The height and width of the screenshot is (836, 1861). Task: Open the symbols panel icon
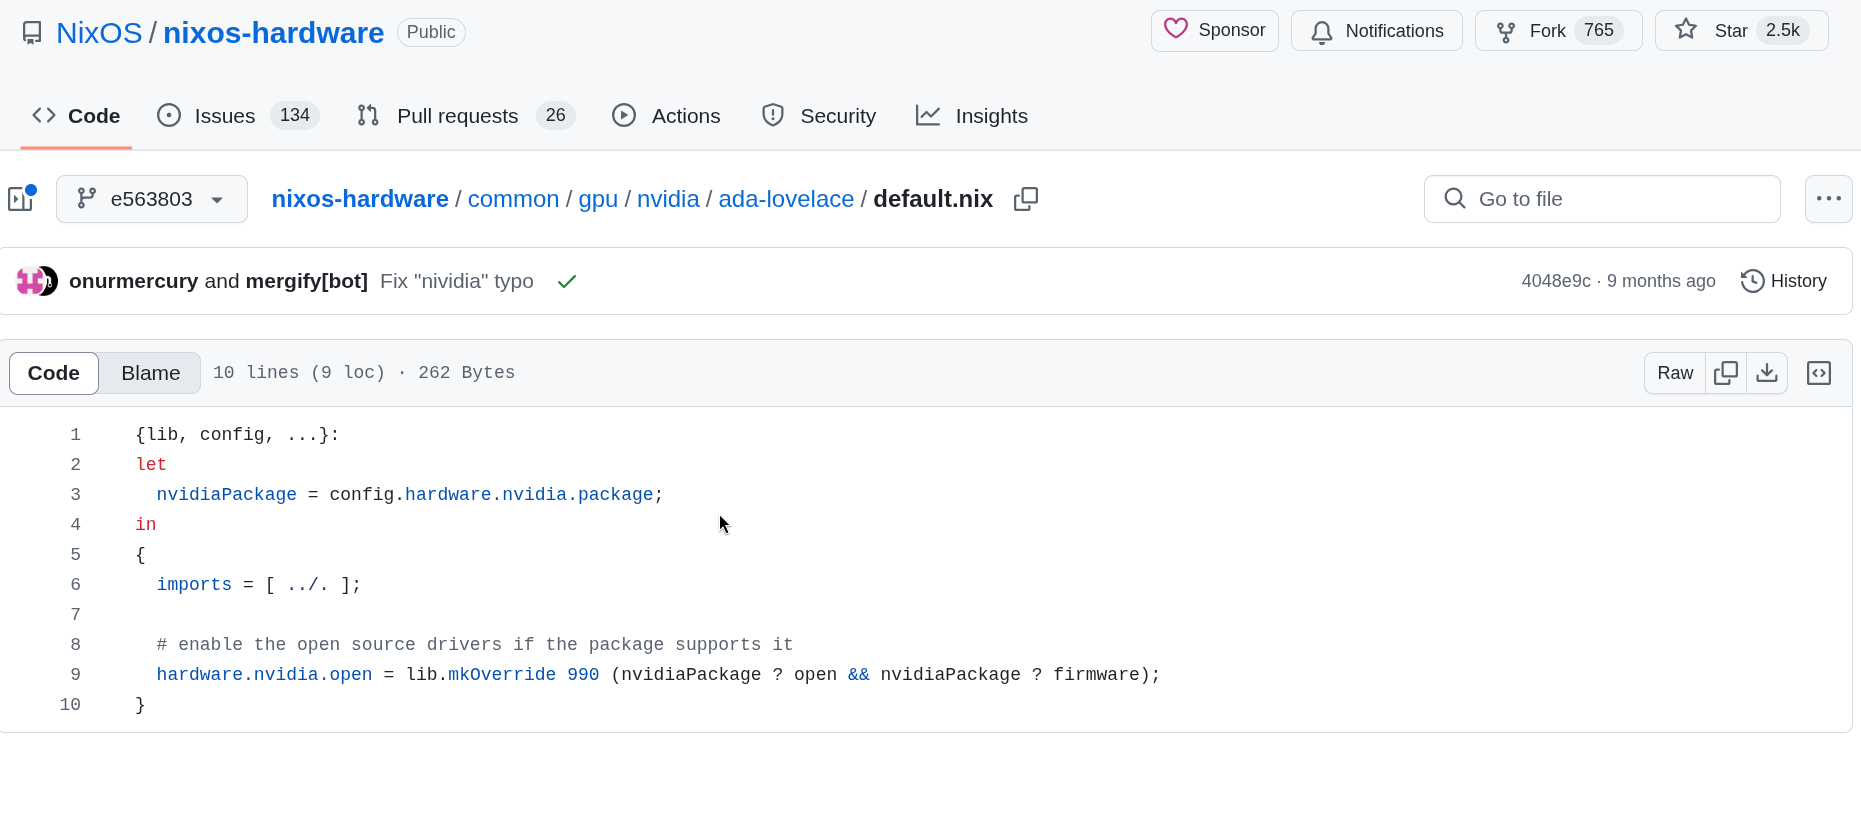tap(1818, 373)
